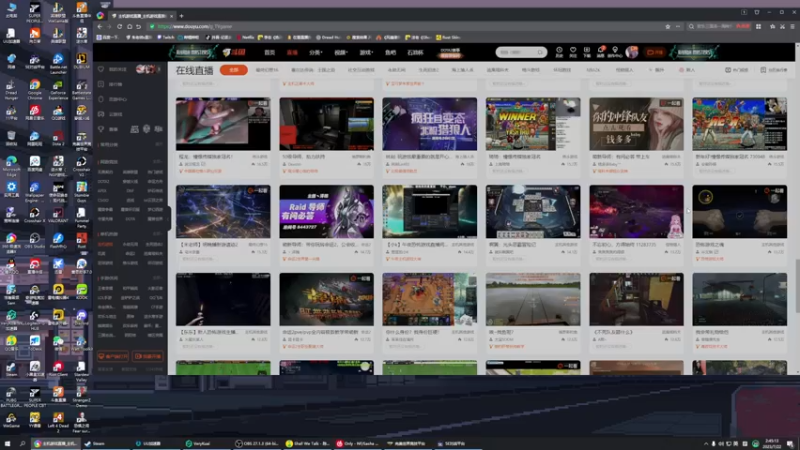Image resolution: width=800 pixels, height=450 pixels.
Task: Open WeGame desktop shortcut
Action: 11,420
